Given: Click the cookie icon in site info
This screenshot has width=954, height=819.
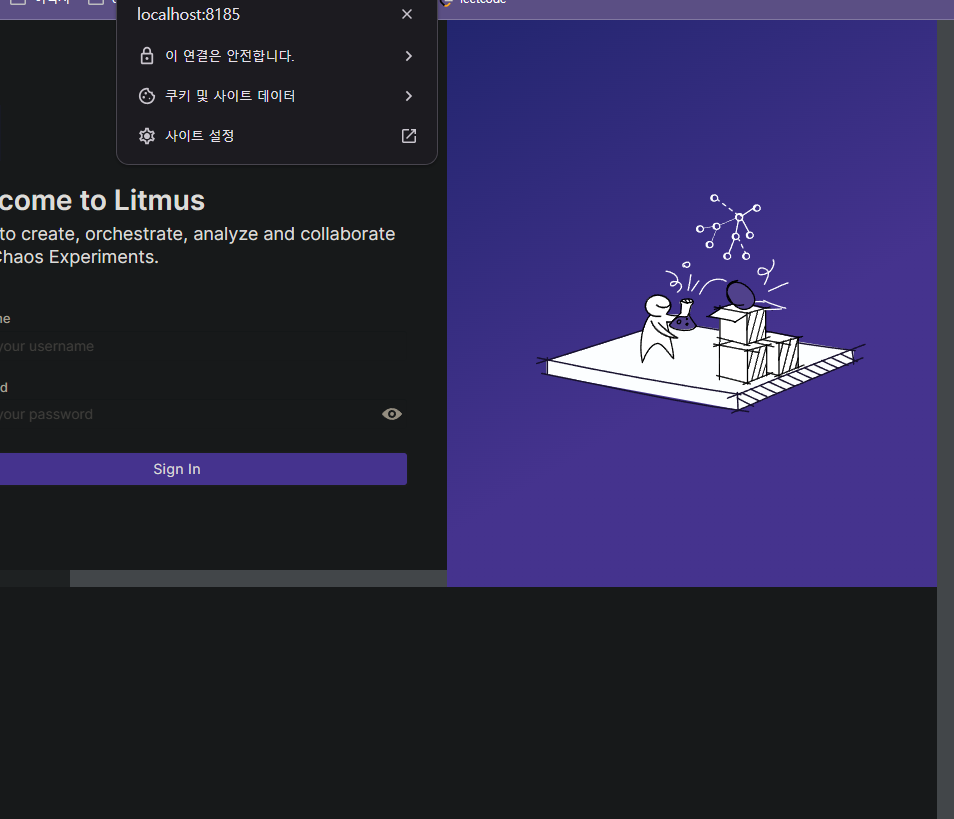Looking at the screenshot, I should pyautogui.click(x=147, y=96).
